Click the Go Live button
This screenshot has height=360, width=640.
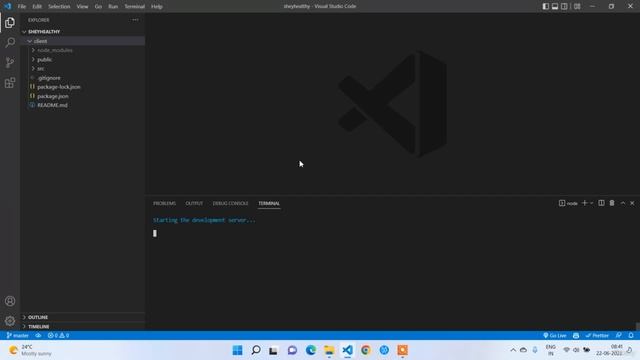point(555,335)
